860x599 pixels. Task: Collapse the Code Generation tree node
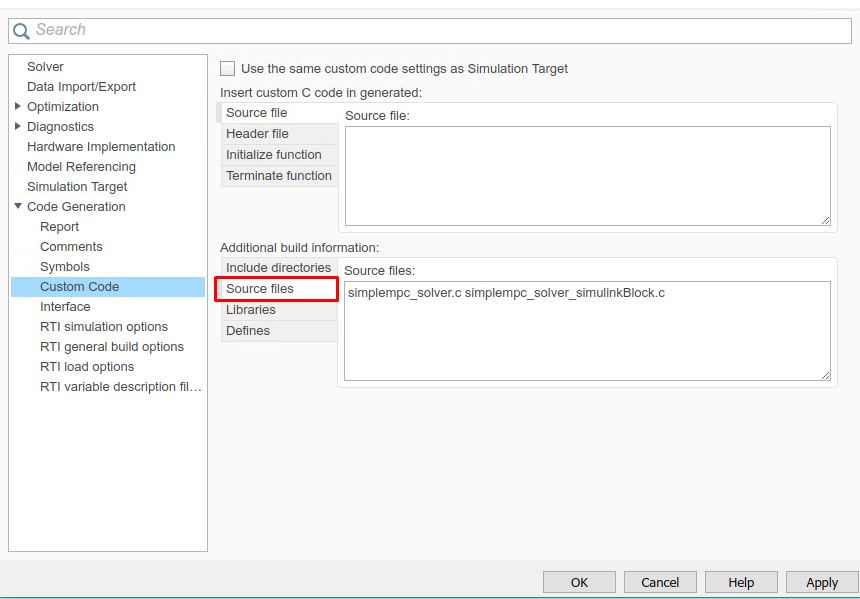click(18, 207)
